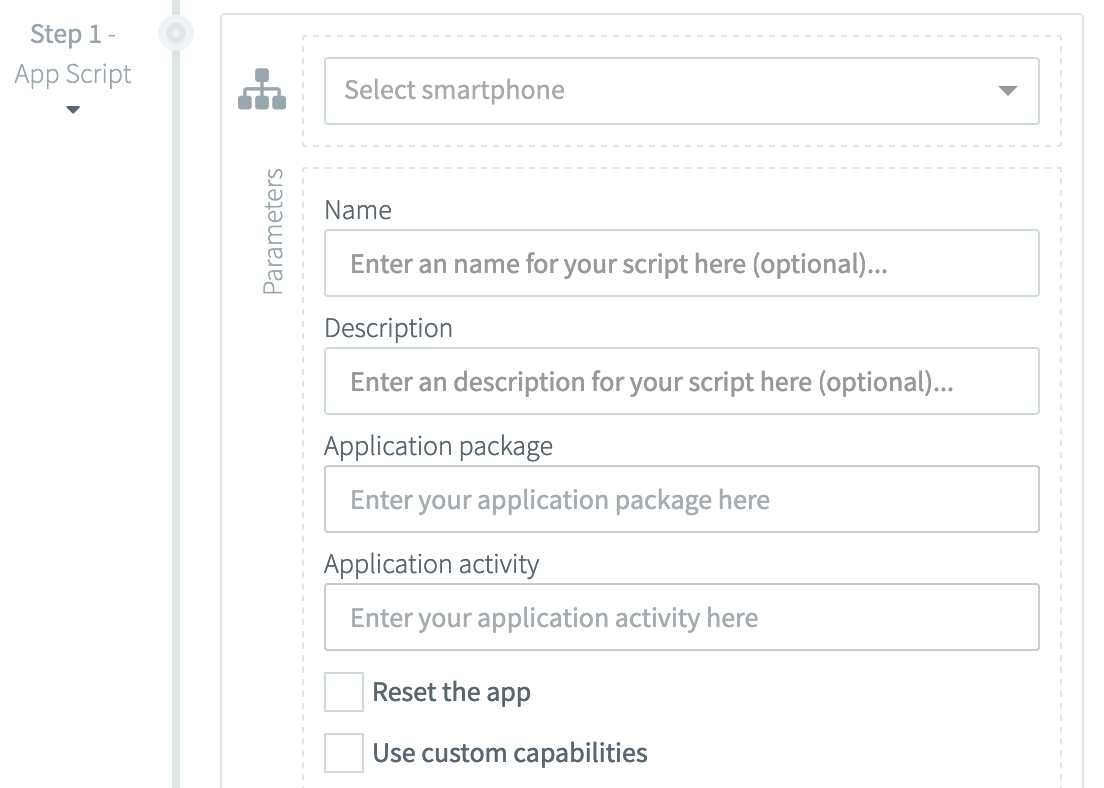
Task: Open the Select smartphone dropdown
Action: [x=660, y=90]
